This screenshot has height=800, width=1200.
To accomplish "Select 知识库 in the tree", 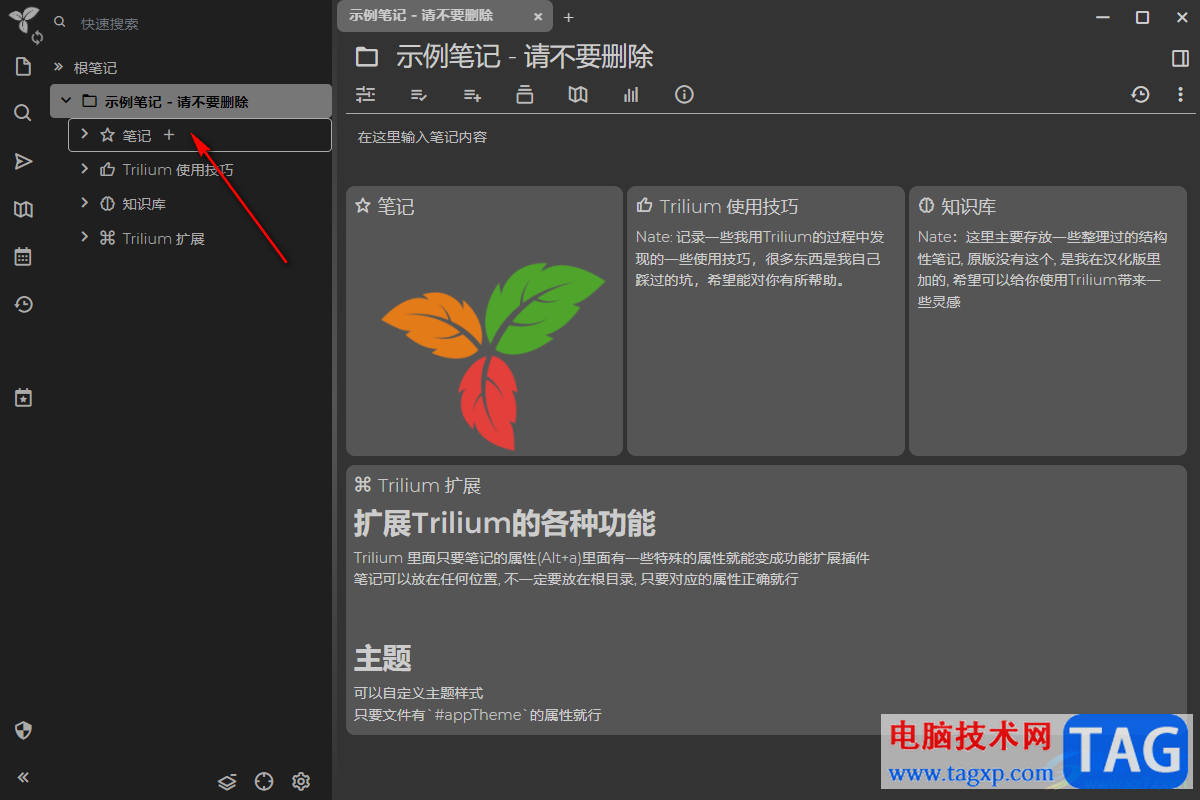I will coord(144,204).
